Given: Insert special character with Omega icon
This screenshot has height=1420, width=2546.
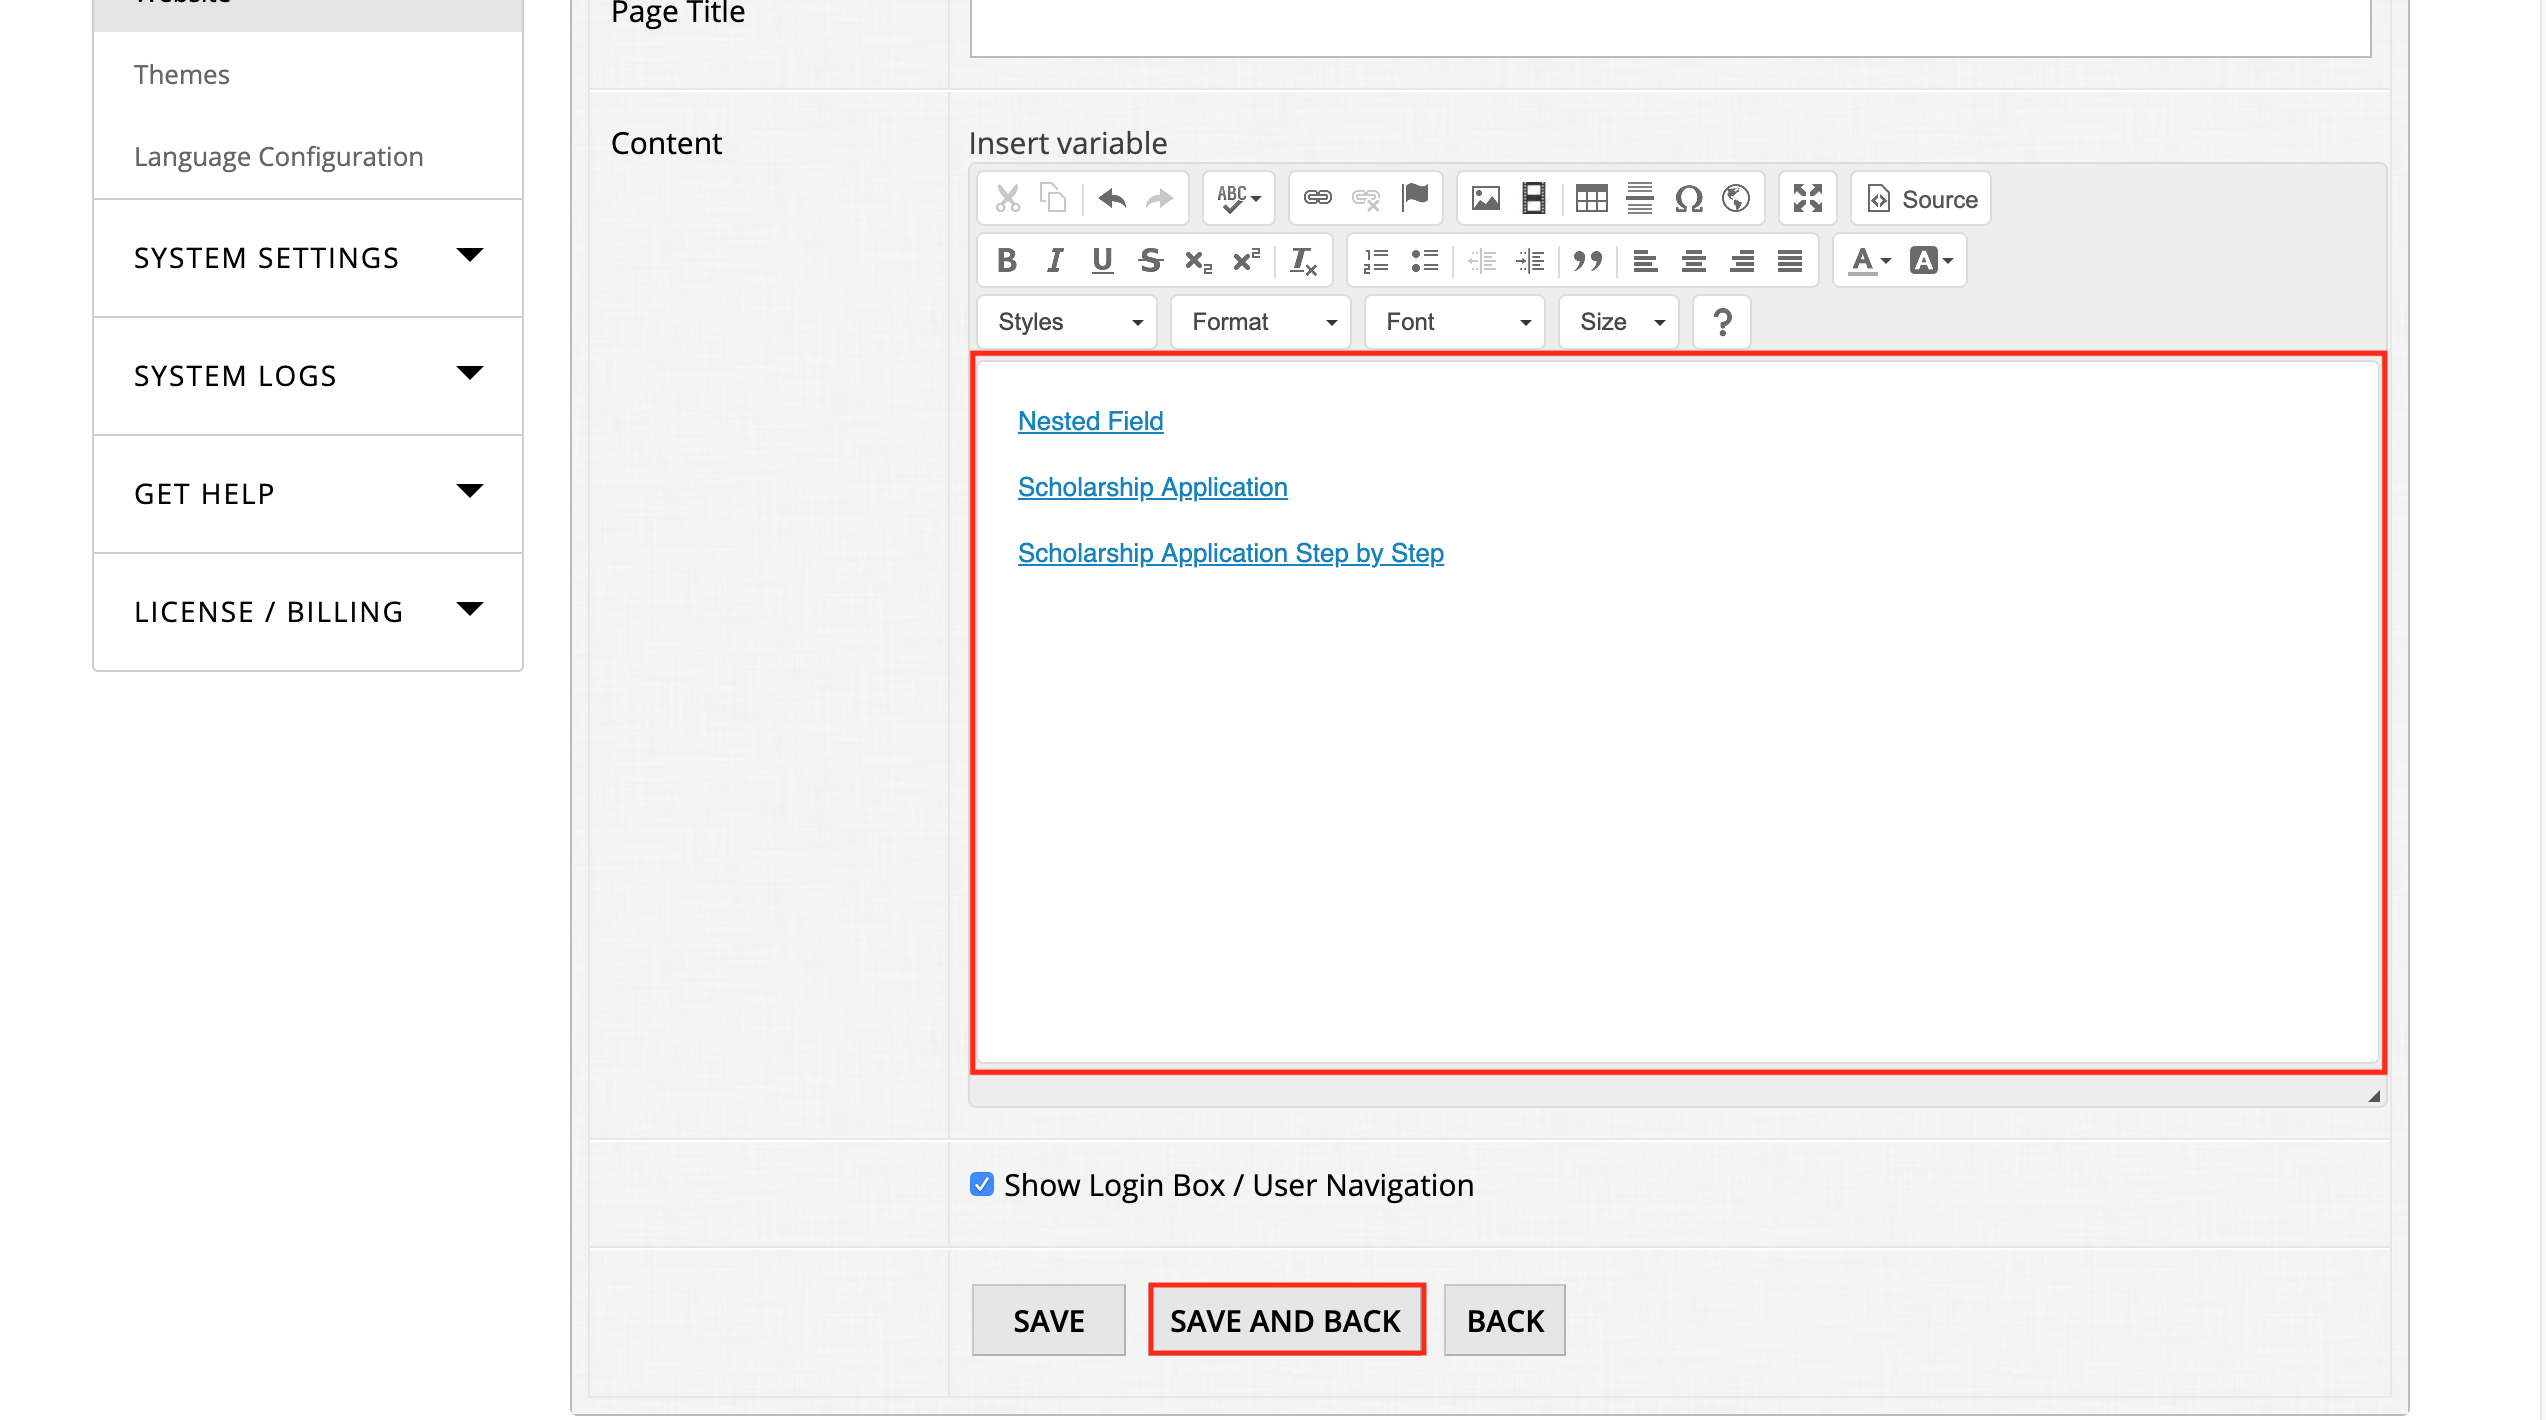Looking at the screenshot, I should click(x=1688, y=199).
